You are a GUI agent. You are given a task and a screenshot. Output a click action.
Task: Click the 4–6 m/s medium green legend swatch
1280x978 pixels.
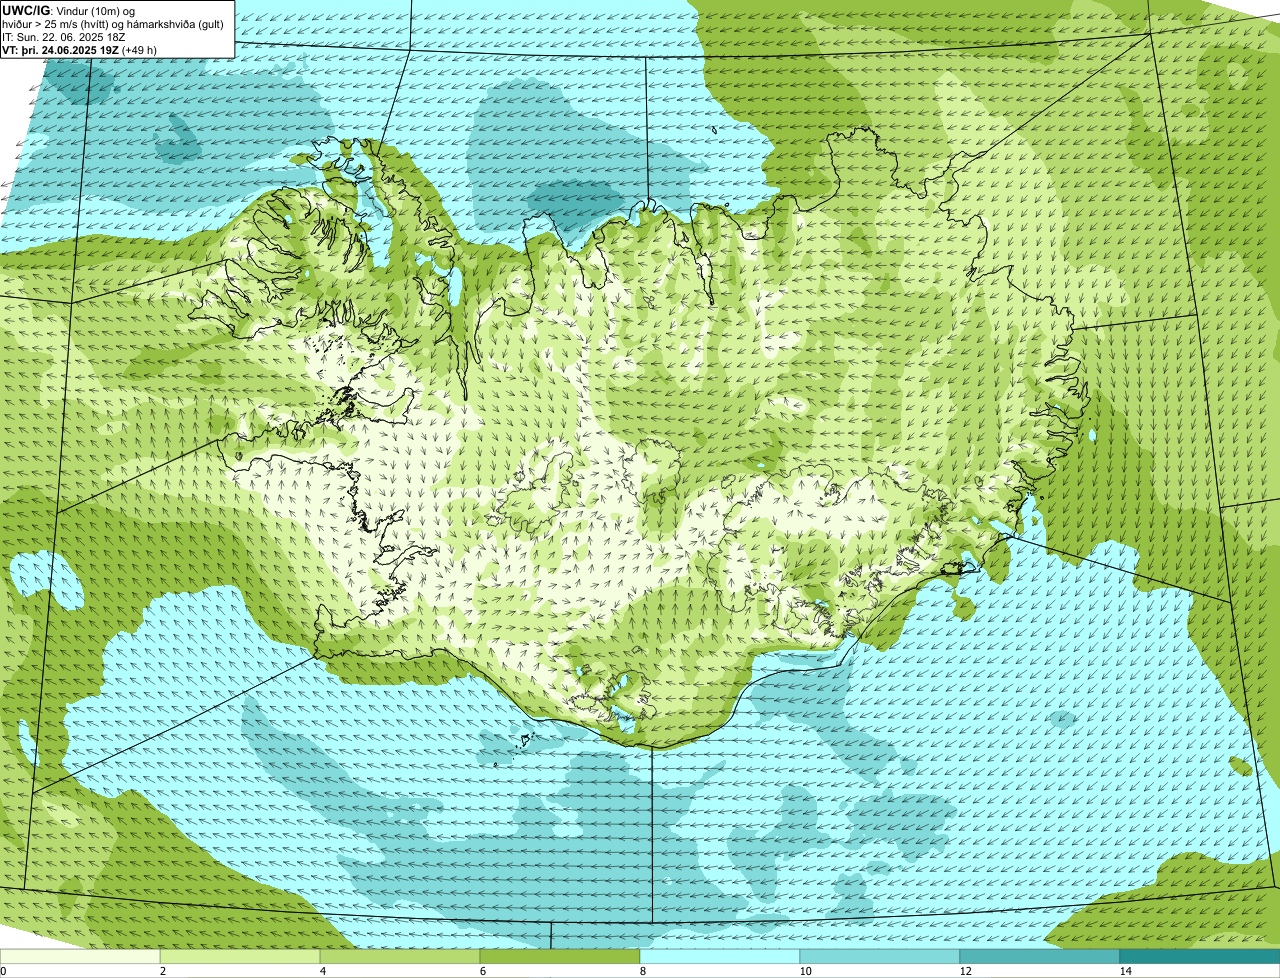[400, 957]
